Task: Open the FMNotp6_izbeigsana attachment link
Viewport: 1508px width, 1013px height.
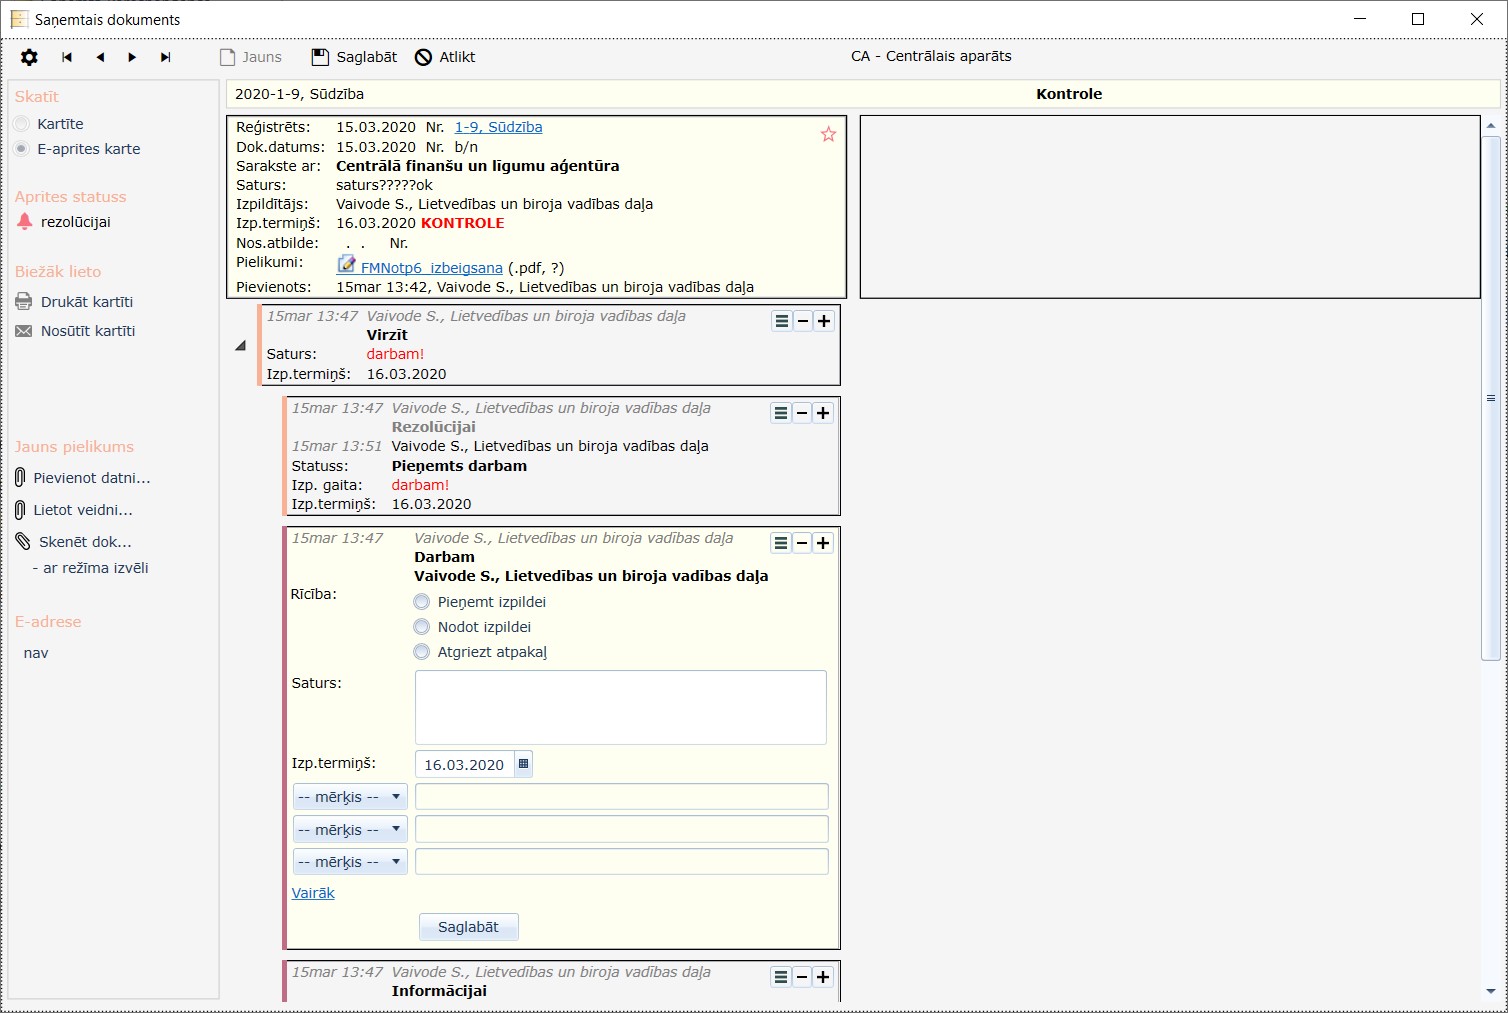Action: [431, 268]
